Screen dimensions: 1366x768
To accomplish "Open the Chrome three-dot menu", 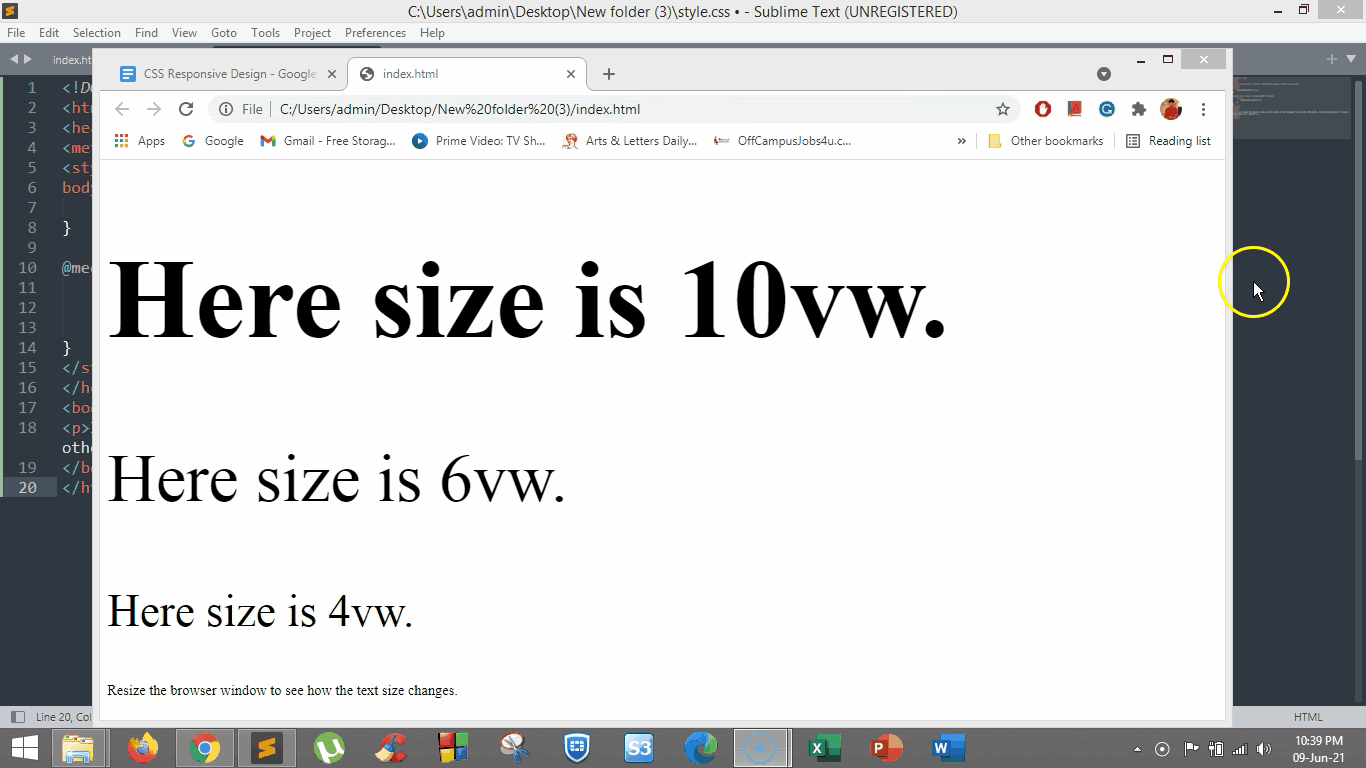I will (x=1203, y=109).
